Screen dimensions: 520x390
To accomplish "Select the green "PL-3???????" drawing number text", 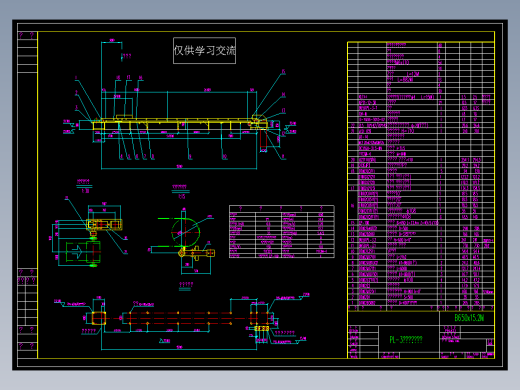I will [406, 340].
